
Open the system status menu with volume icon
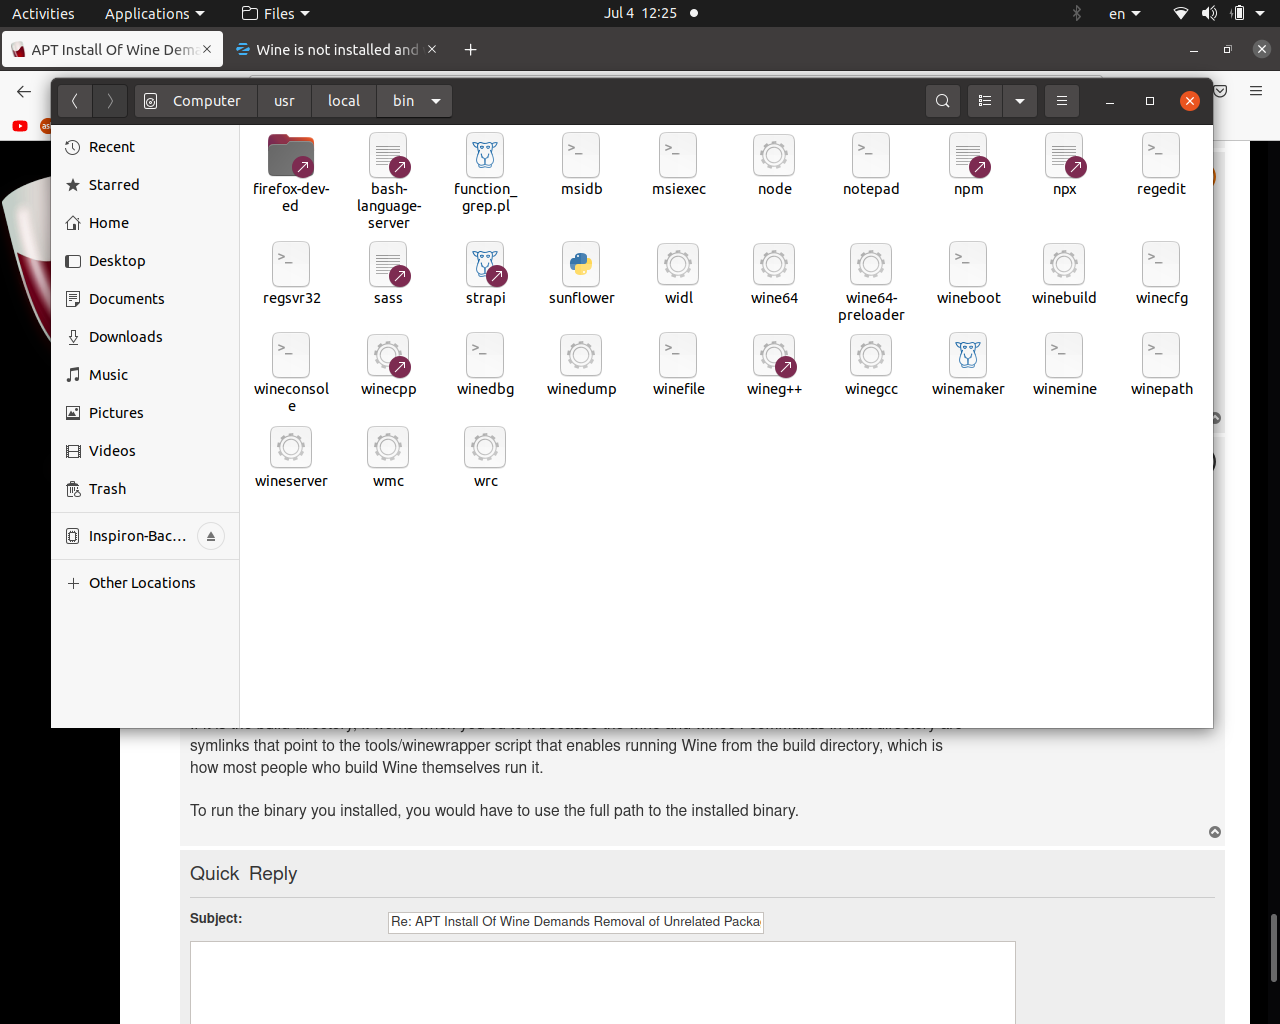(1220, 13)
